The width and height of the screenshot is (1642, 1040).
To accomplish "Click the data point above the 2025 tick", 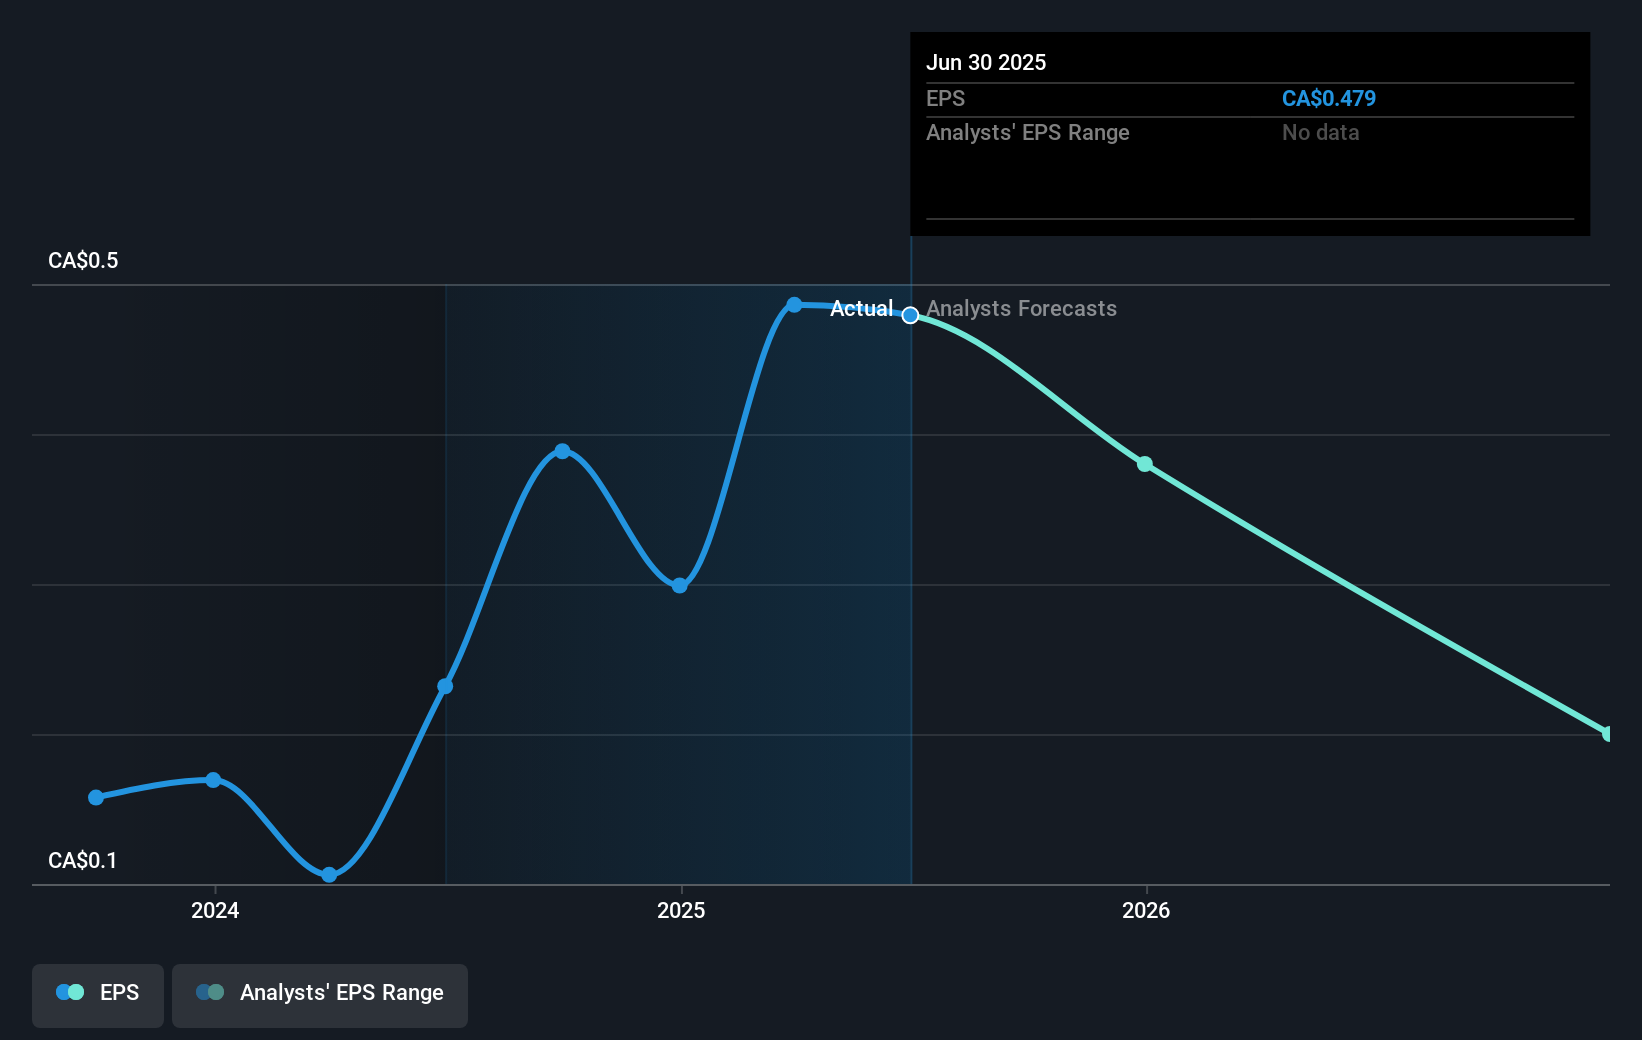I will (680, 586).
